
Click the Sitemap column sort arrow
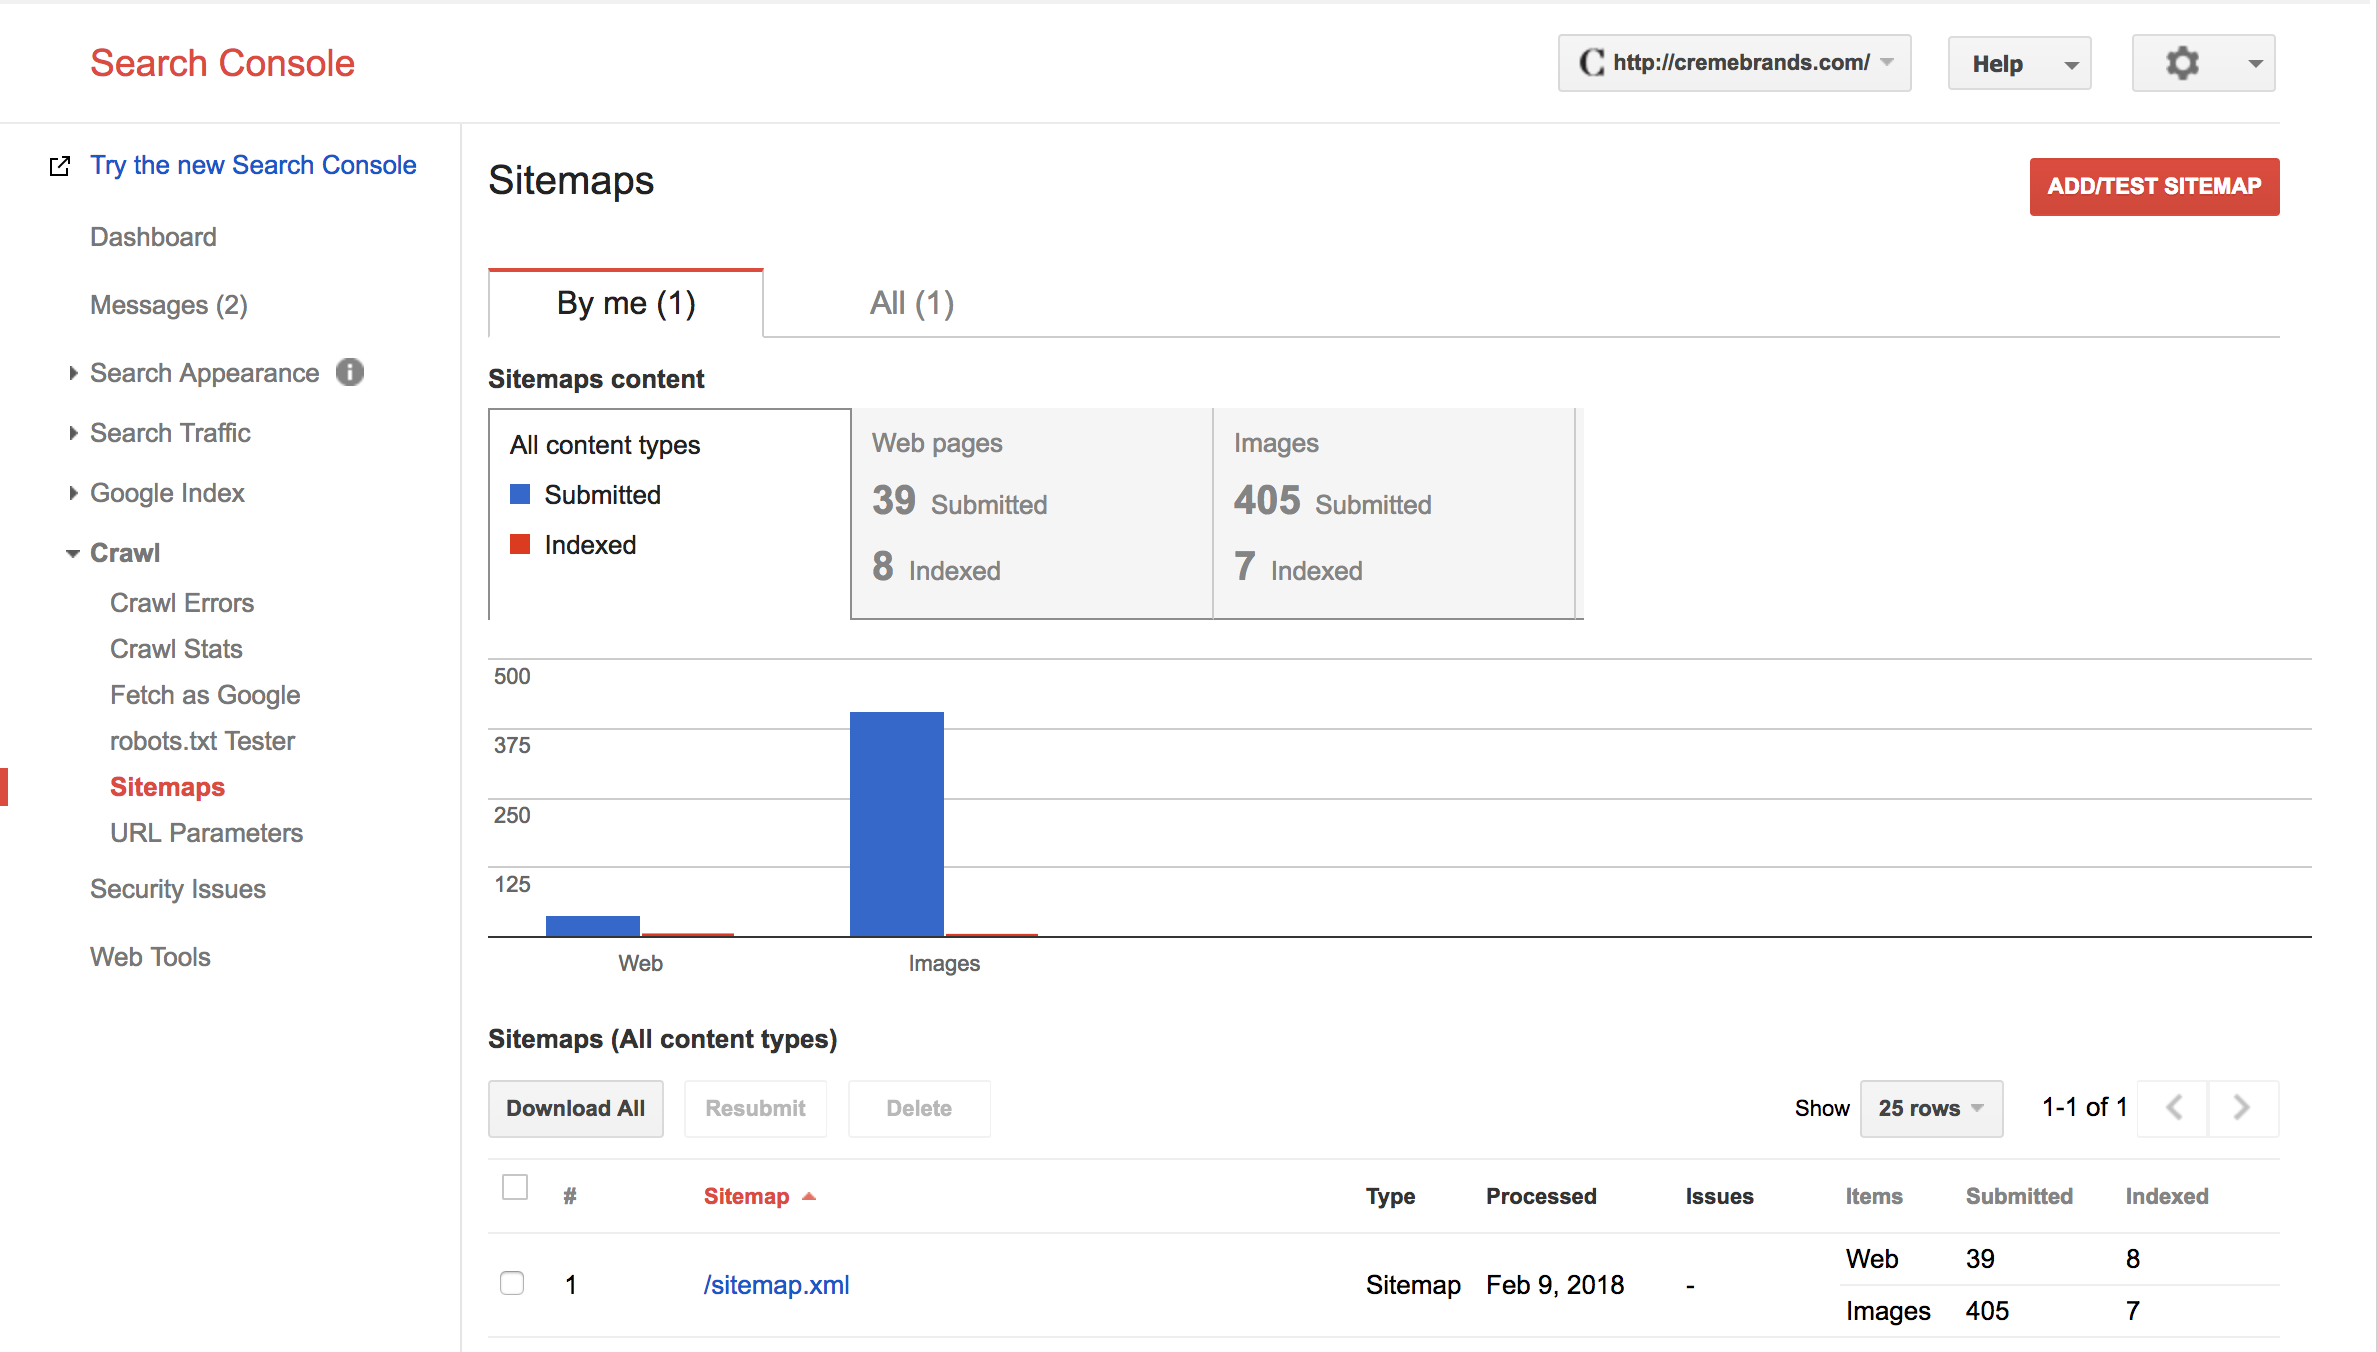pyautogui.click(x=809, y=1196)
